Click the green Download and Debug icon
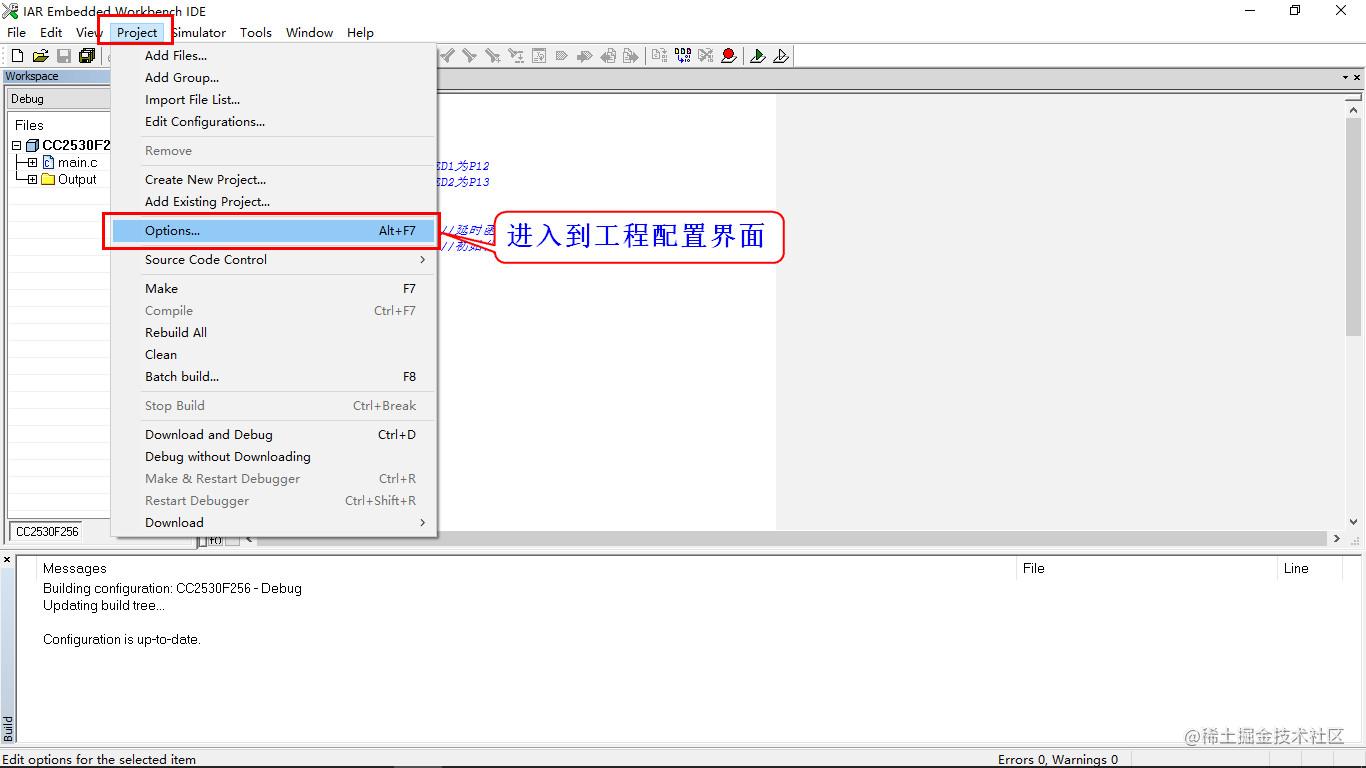This screenshot has width=1366, height=768. pyautogui.click(x=758, y=56)
